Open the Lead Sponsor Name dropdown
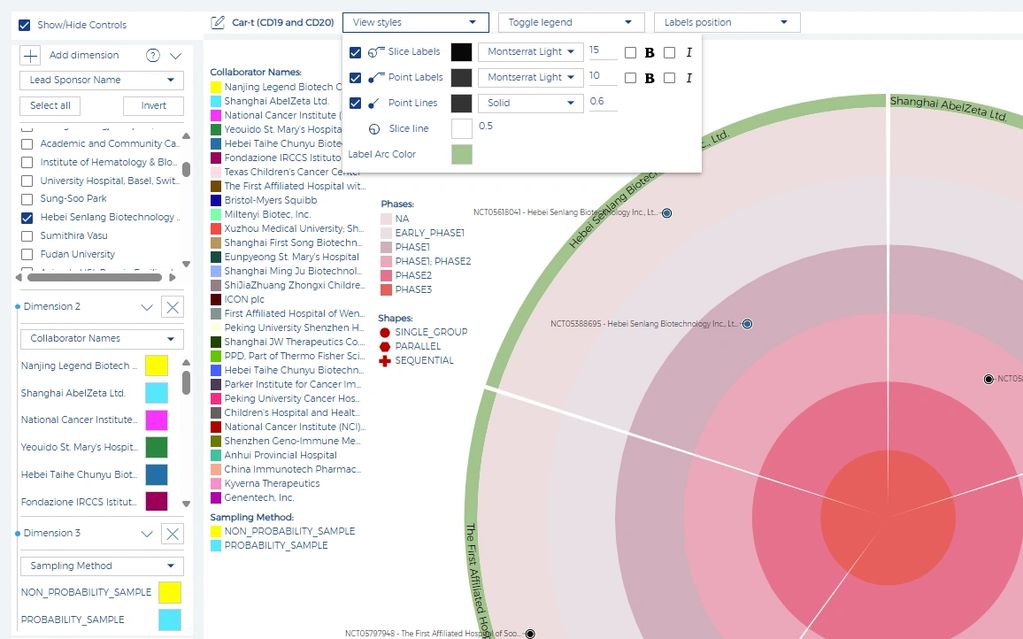 pyautogui.click(x=101, y=80)
